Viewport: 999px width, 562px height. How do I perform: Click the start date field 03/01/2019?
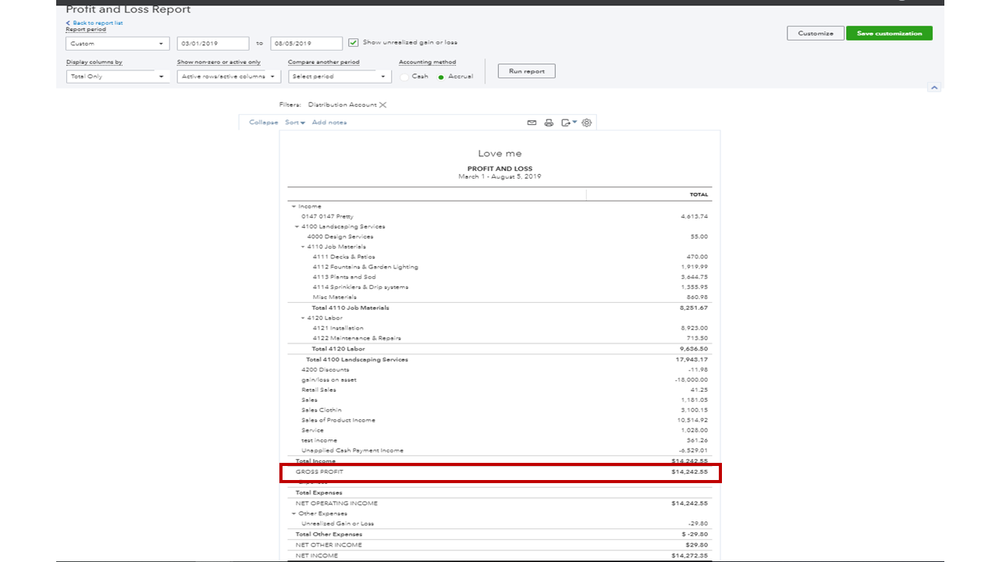tap(212, 44)
